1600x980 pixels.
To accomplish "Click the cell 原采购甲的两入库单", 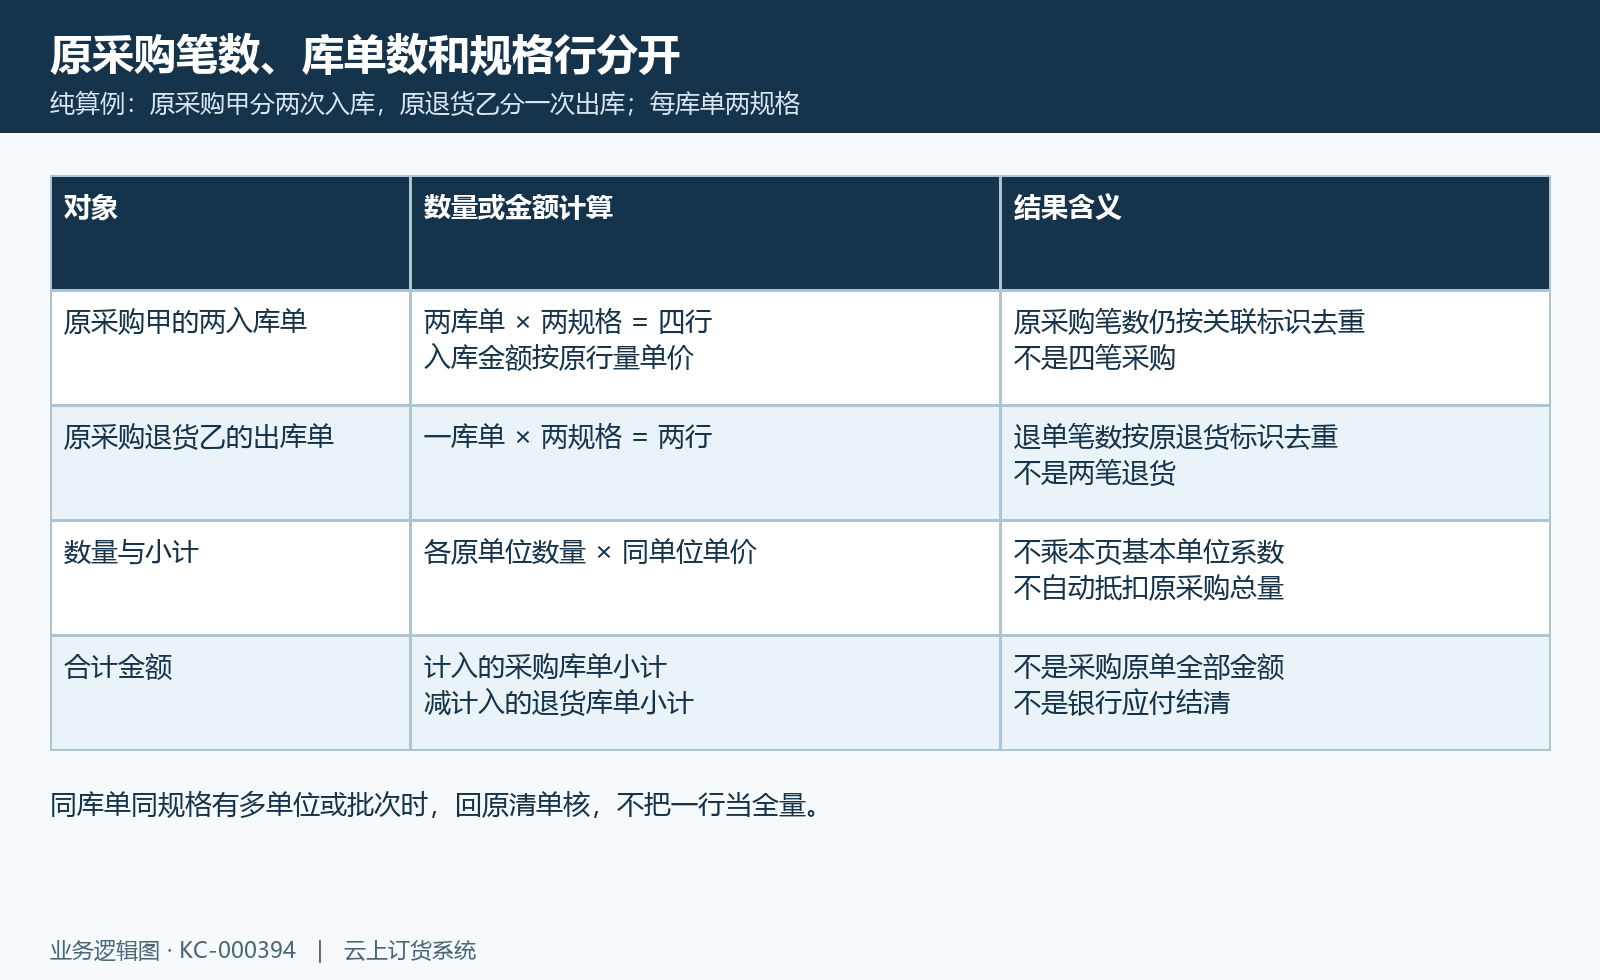I will click(231, 348).
